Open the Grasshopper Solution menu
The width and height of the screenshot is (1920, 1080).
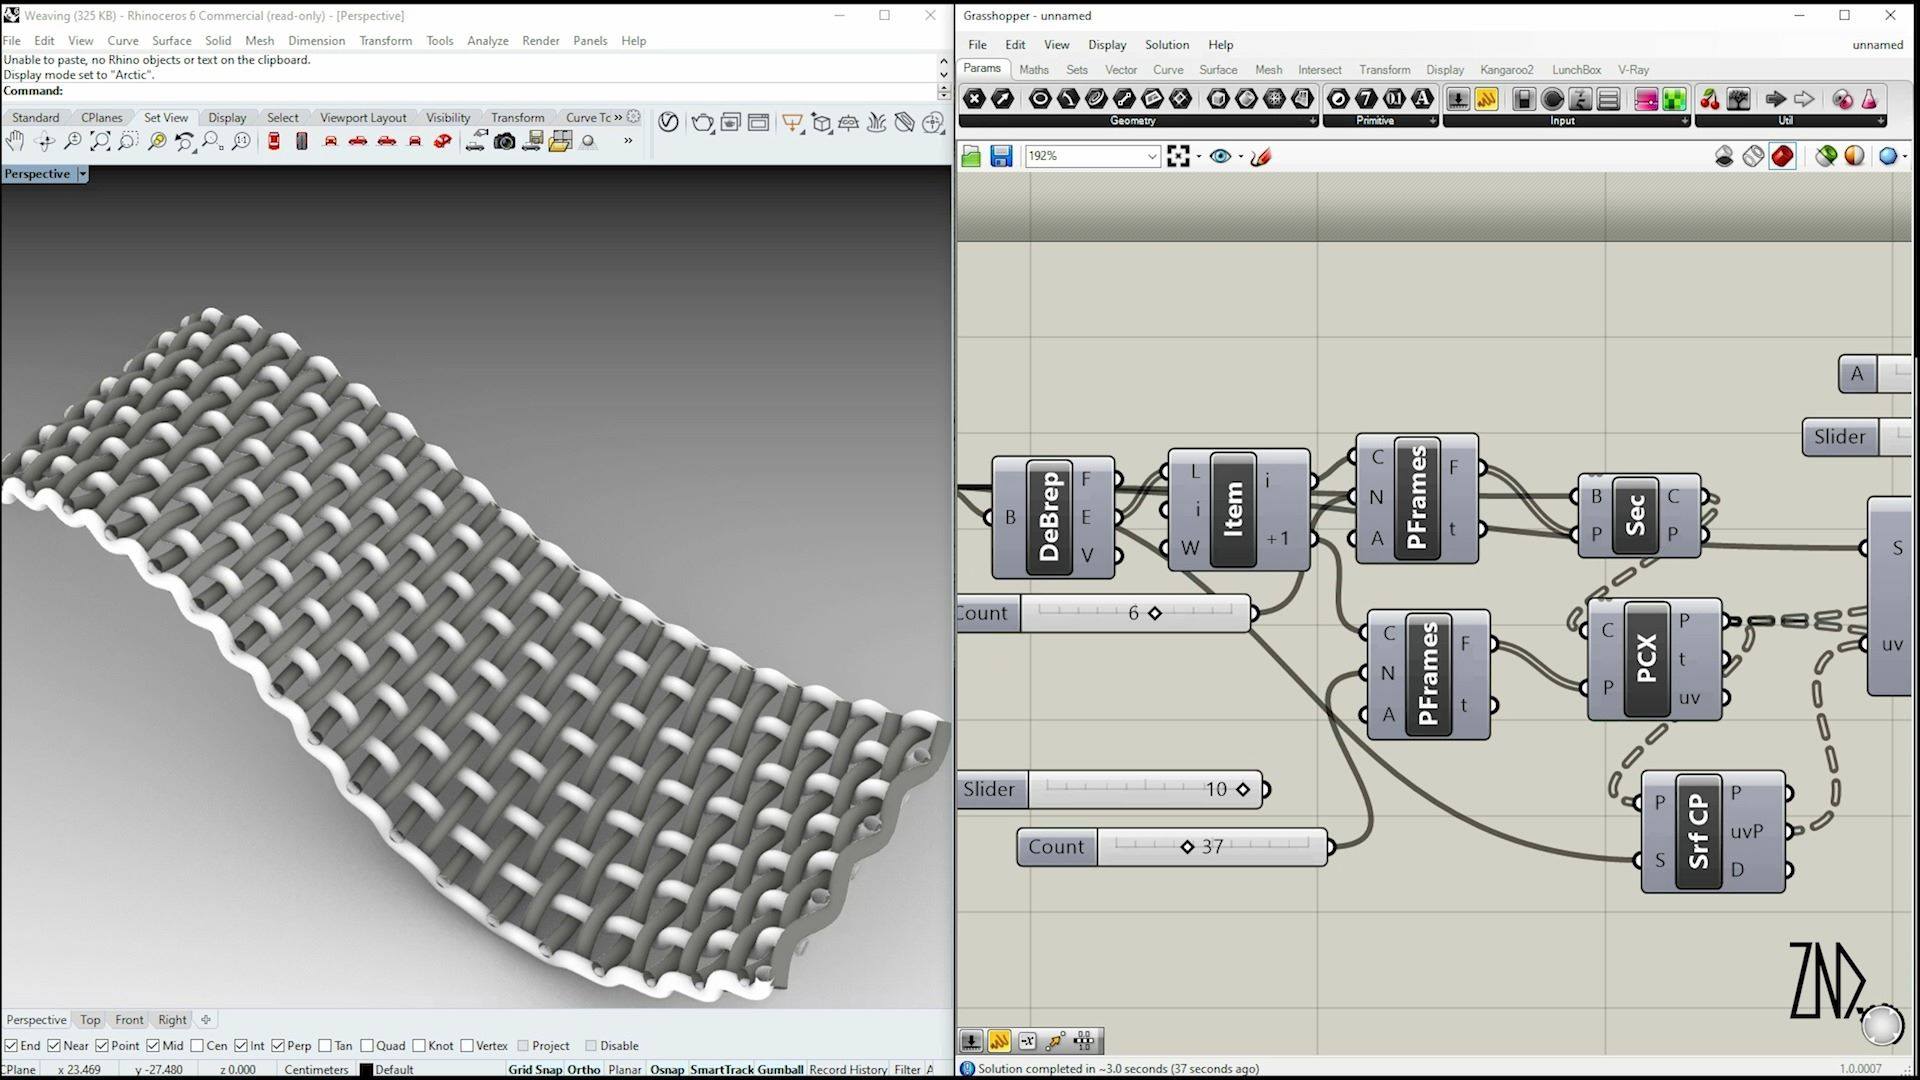1167,45
